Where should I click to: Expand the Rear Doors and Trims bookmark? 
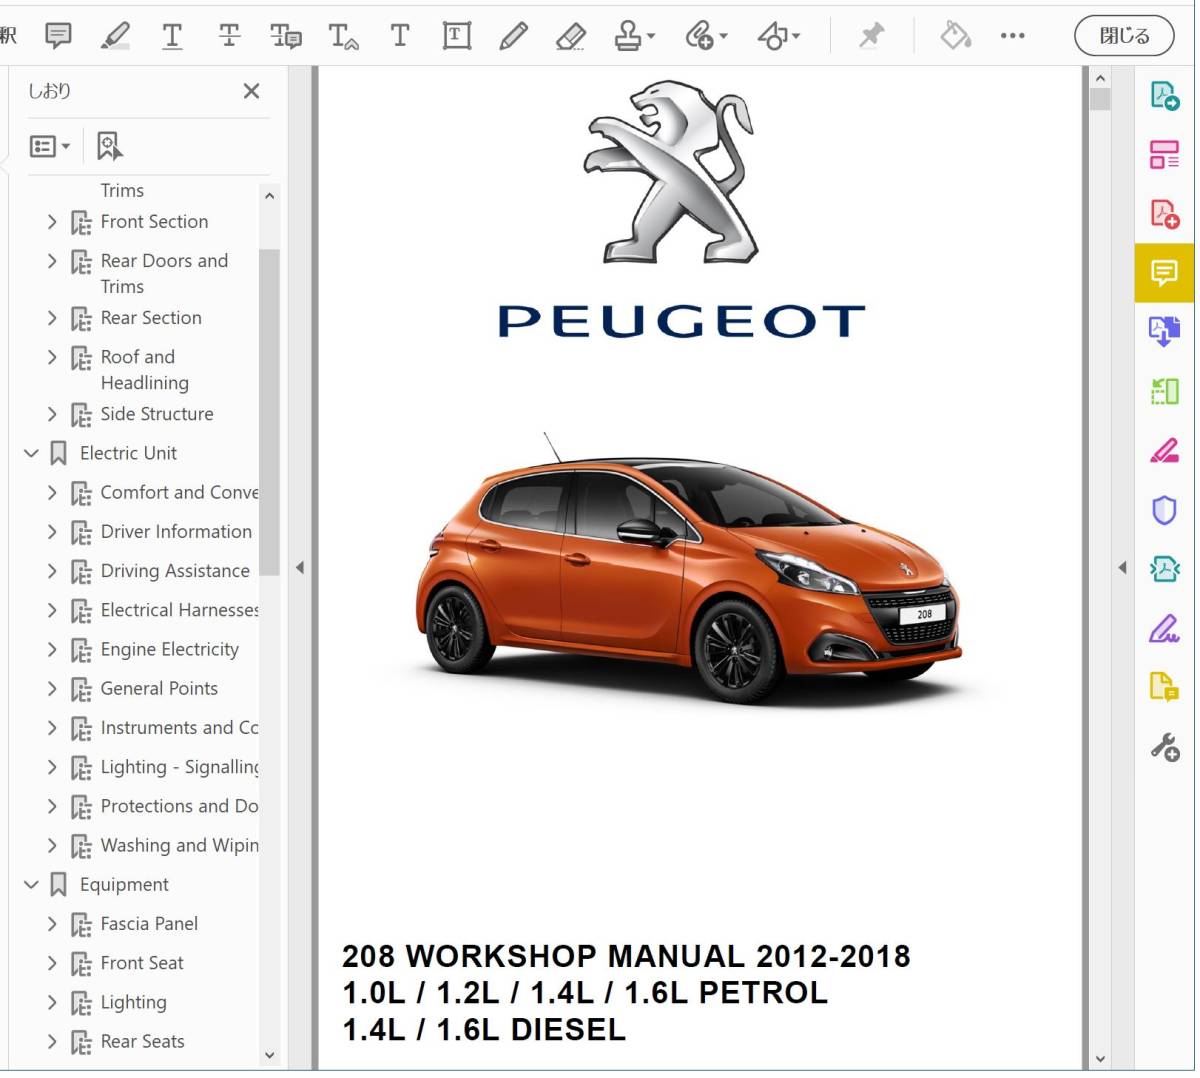(x=52, y=261)
